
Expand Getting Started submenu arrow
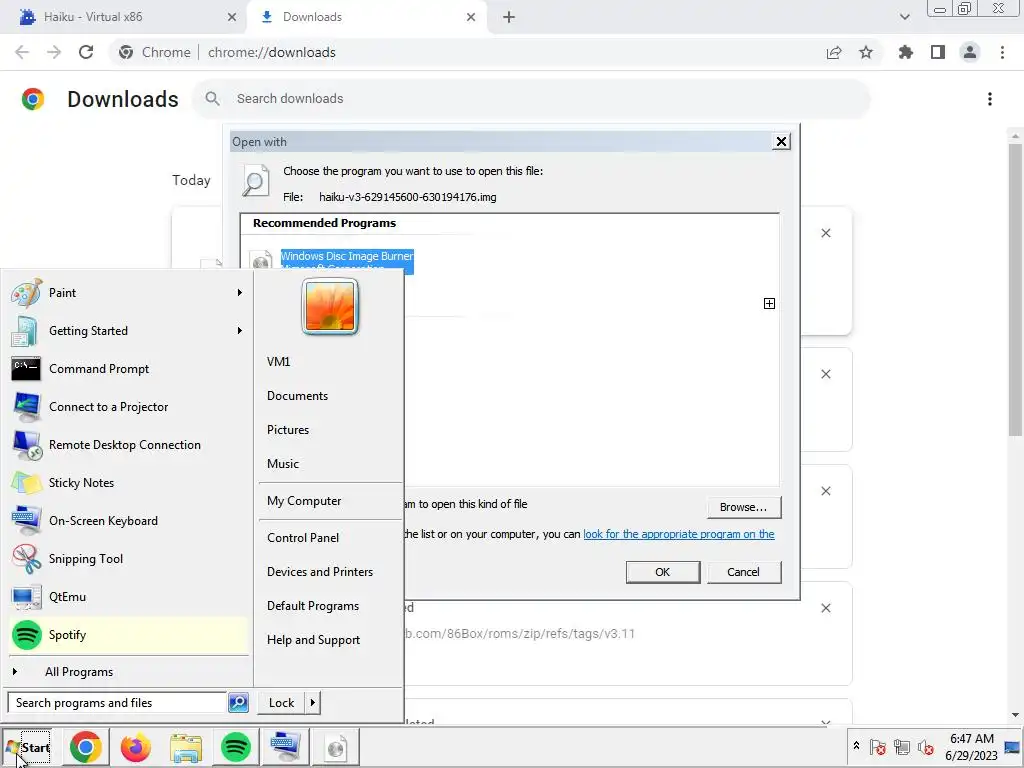coord(240,330)
